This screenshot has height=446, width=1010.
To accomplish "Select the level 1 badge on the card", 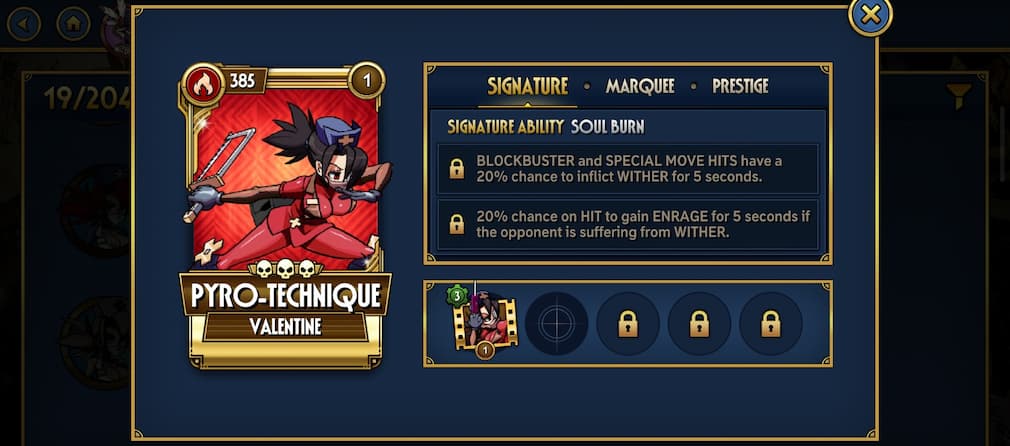I will 367,81.
